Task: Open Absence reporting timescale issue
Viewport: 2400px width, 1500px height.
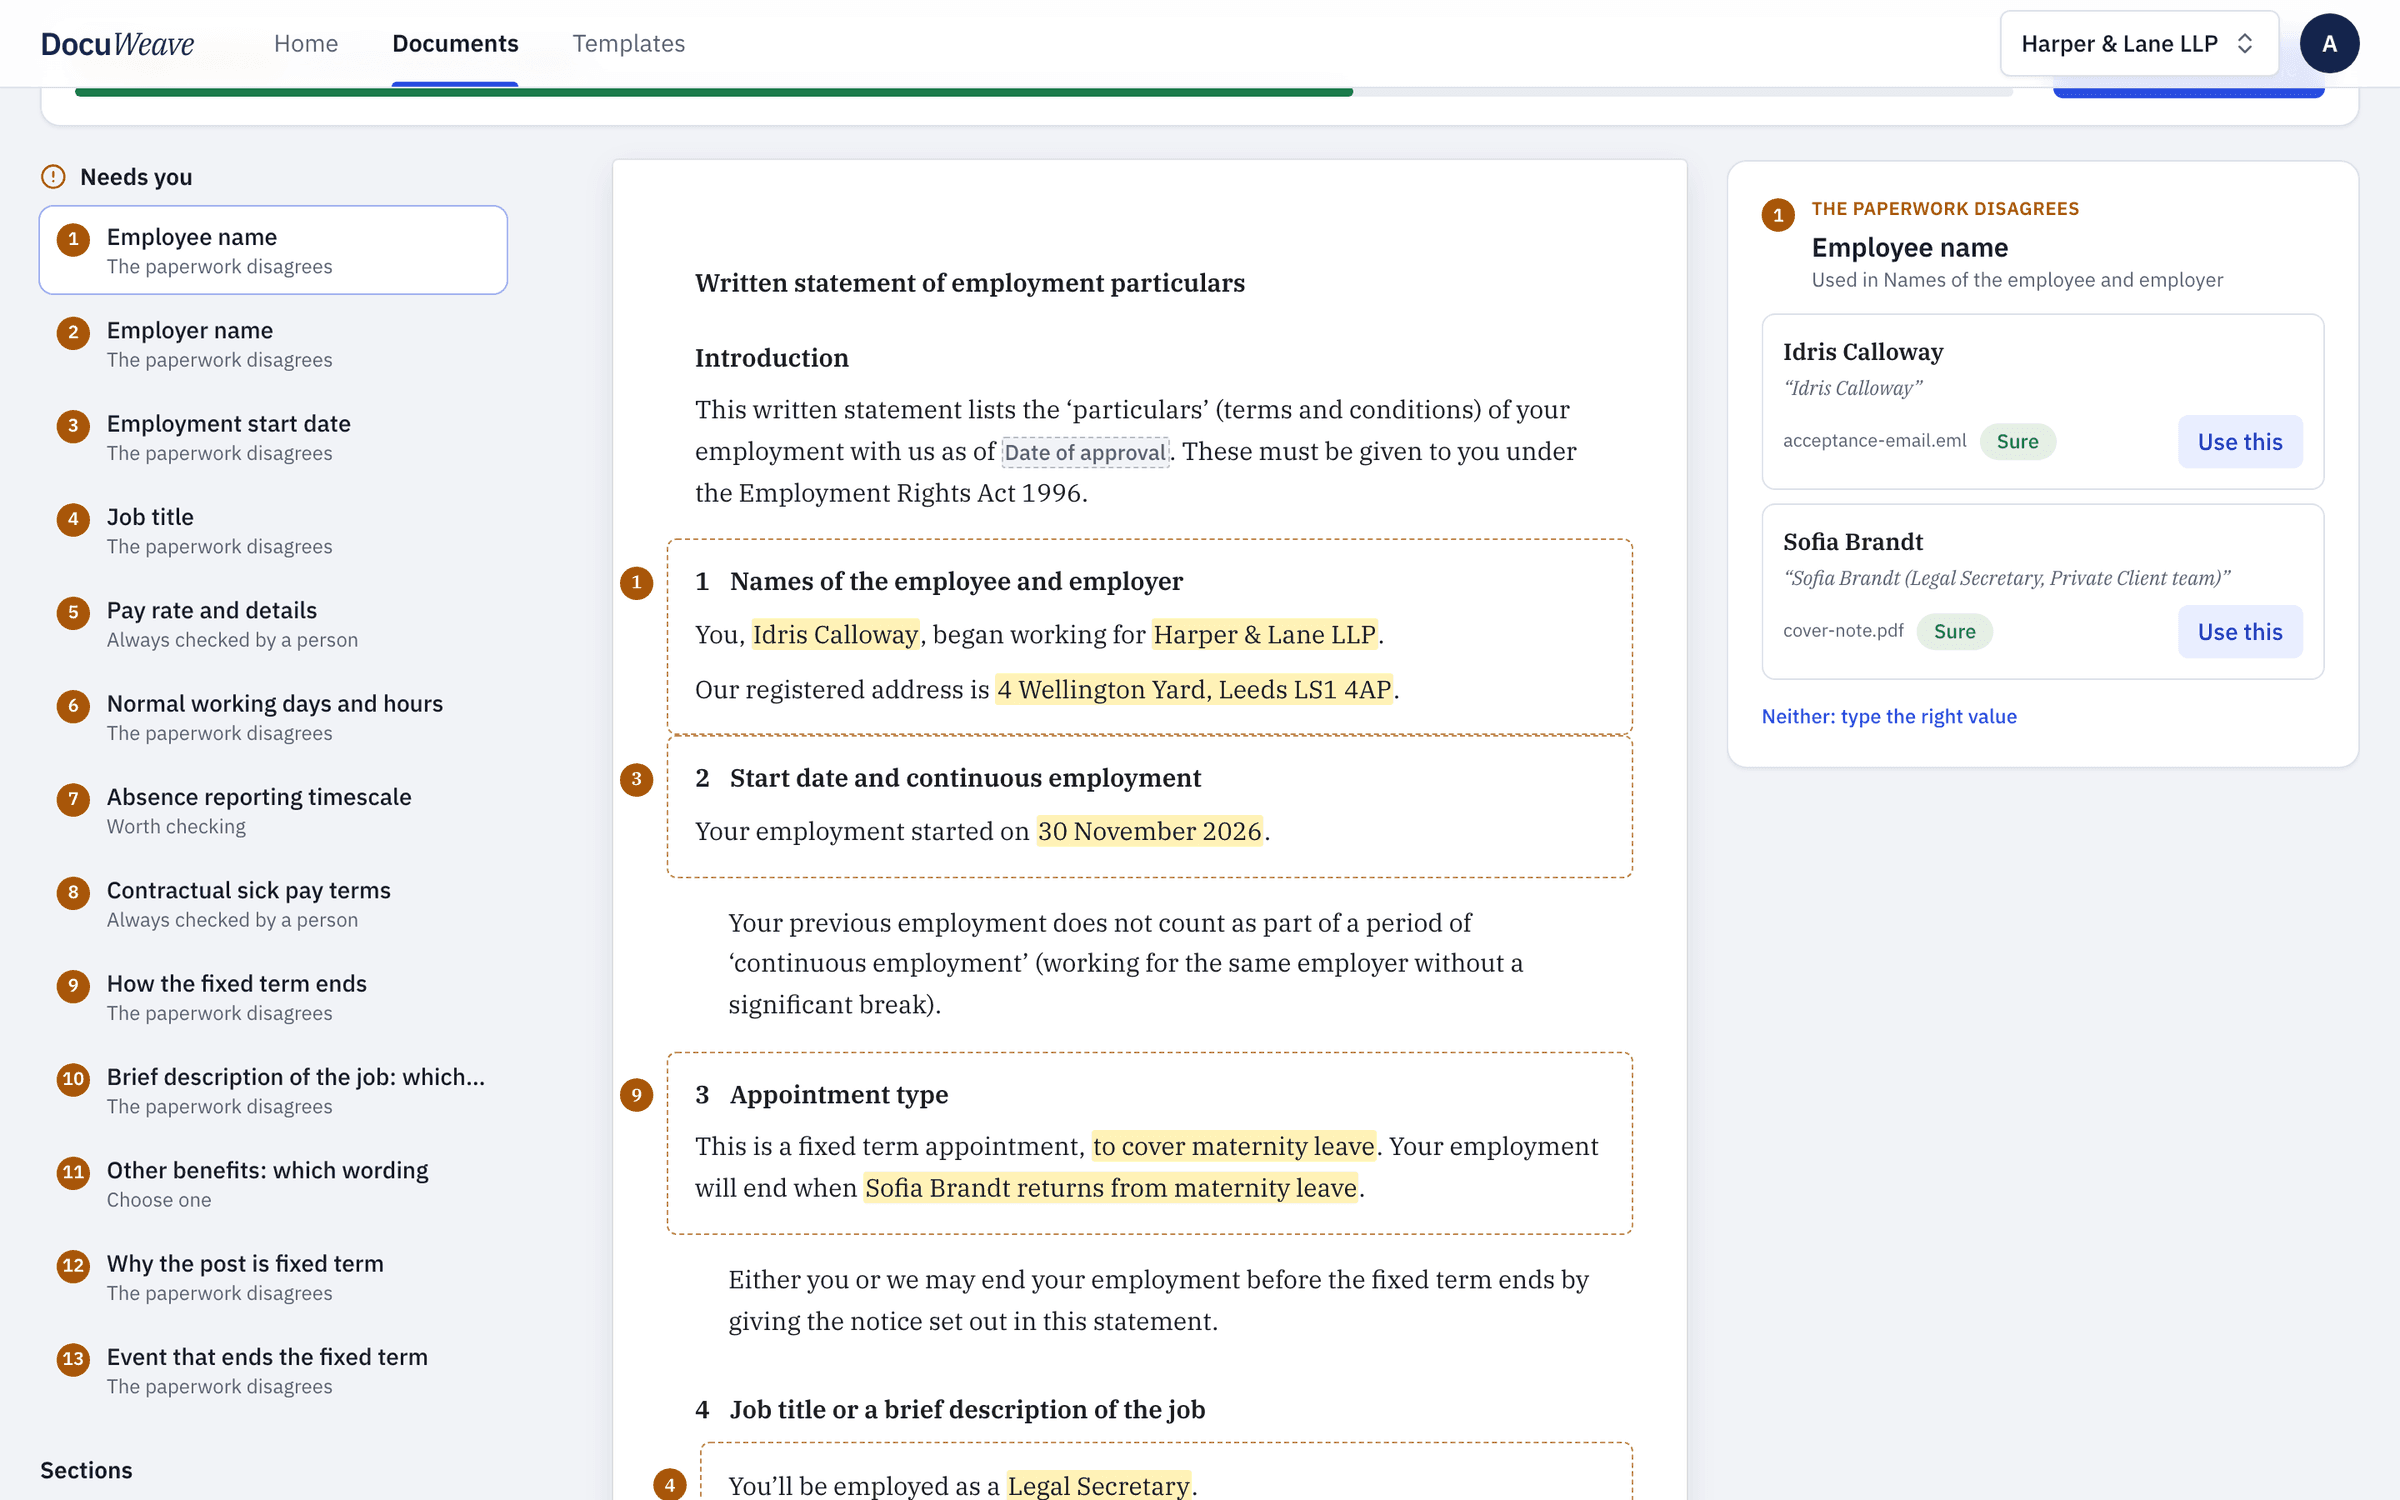Action: tap(273, 810)
